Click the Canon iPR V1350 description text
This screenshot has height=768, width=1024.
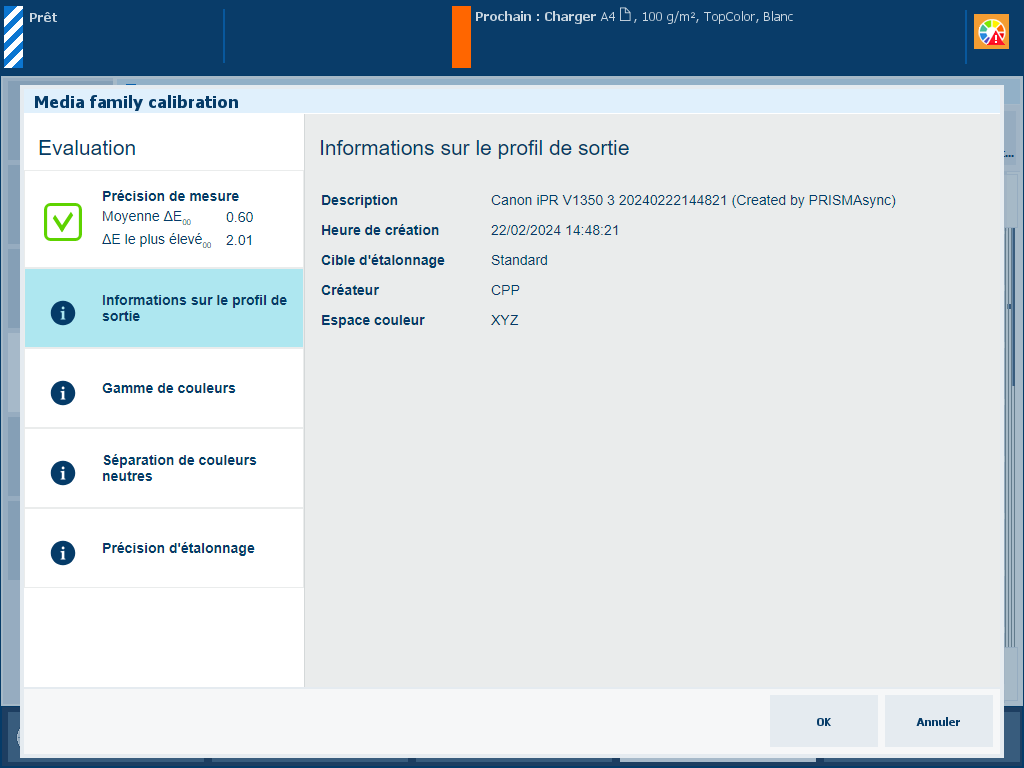click(x=692, y=200)
